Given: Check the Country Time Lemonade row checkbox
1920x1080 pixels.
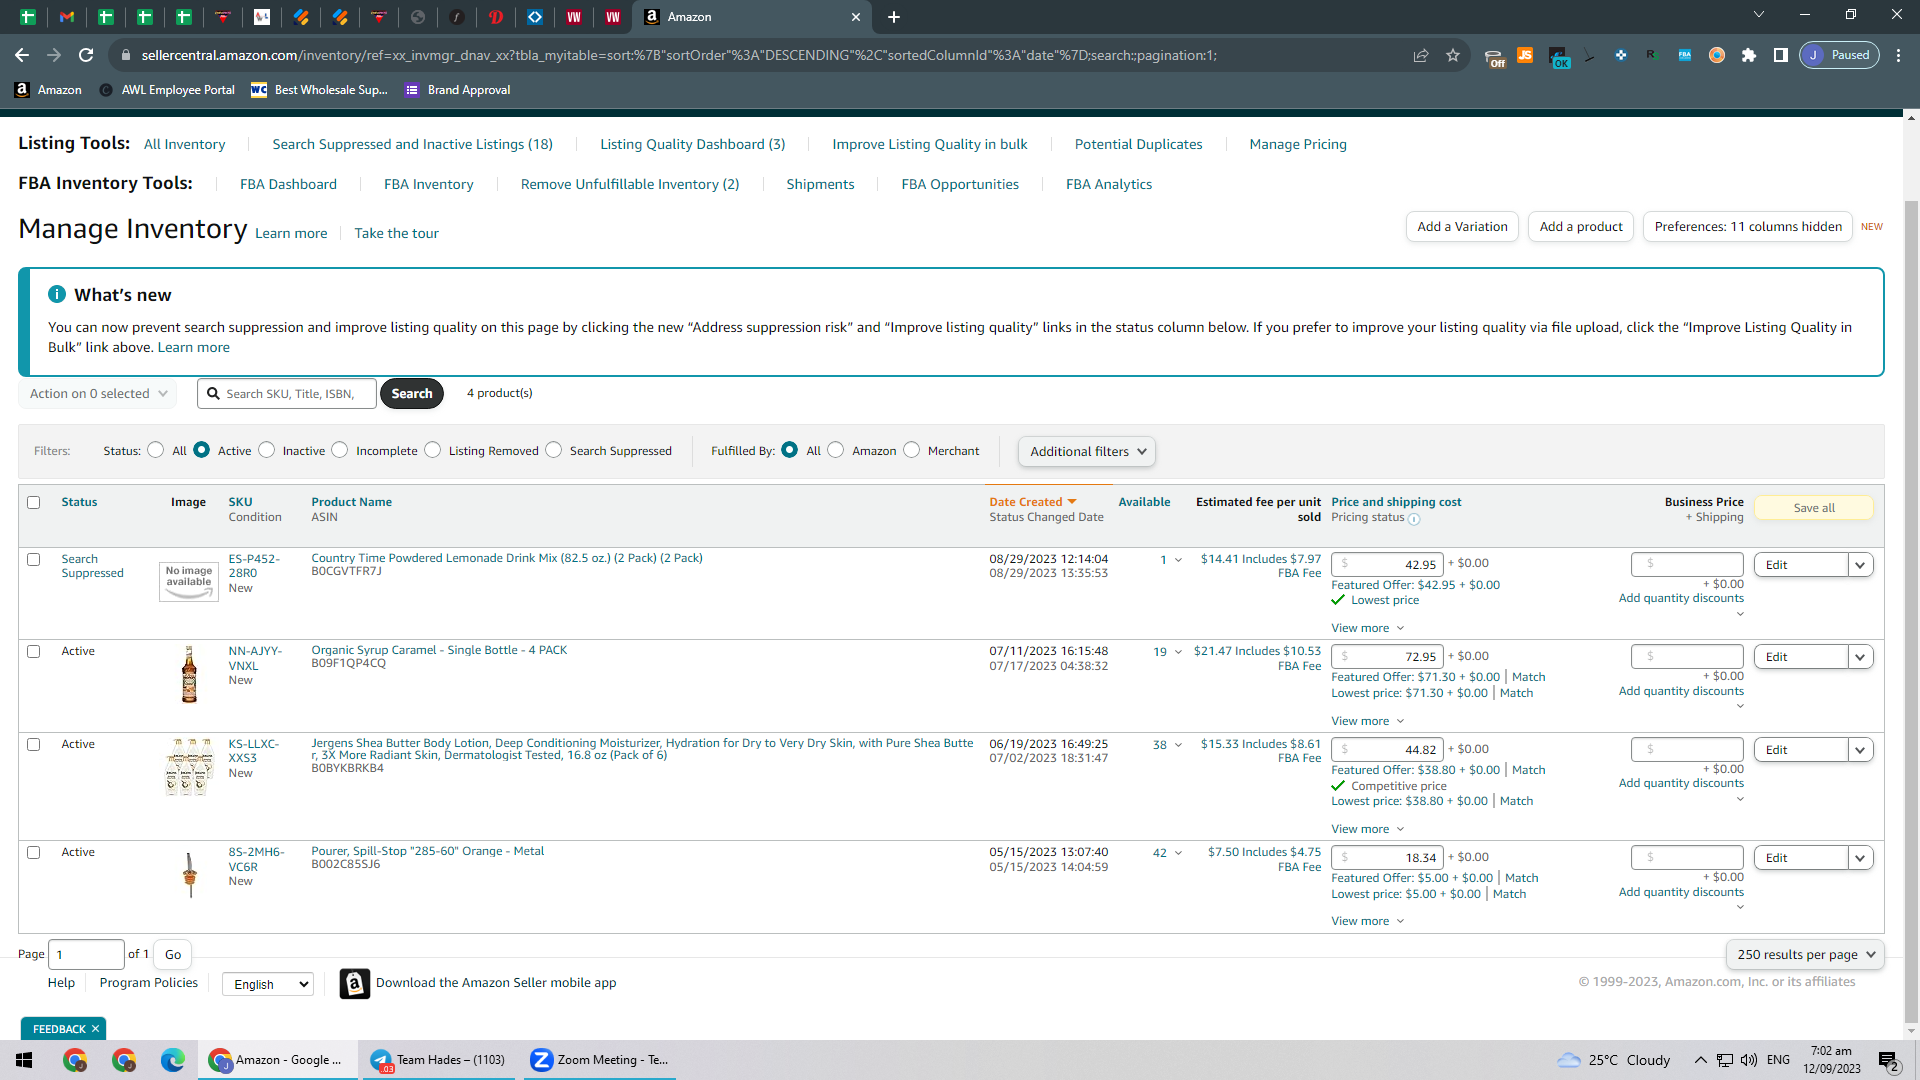Looking at the screenshot, I should point(34,559).
